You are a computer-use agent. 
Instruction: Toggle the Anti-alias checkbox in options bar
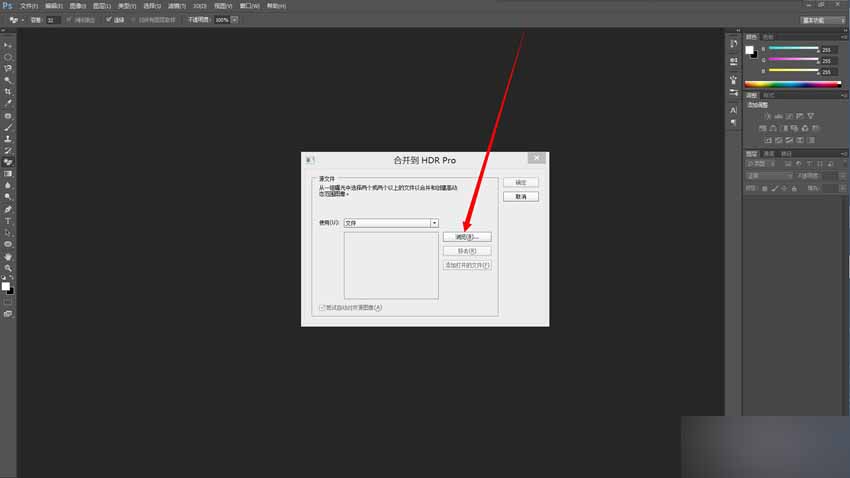click(x=69, y=20)
